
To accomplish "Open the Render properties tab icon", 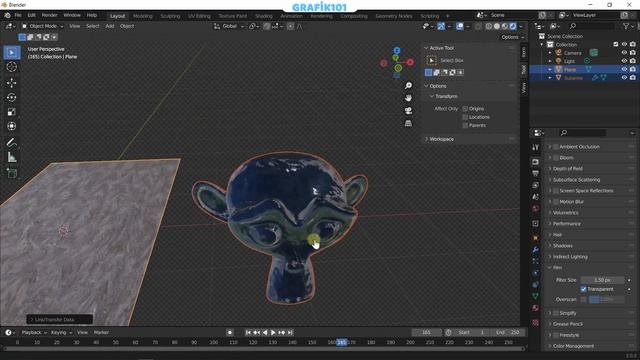I will [x=536, y=162].
